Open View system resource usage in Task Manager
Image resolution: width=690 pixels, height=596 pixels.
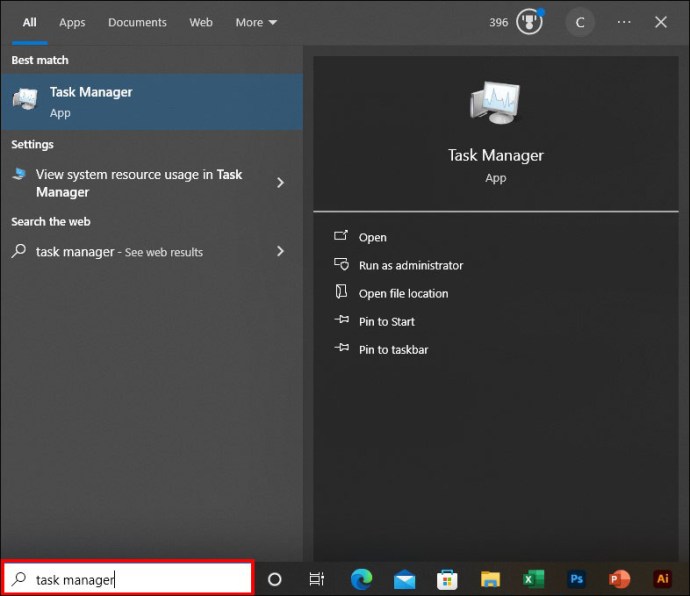[152, 183]
